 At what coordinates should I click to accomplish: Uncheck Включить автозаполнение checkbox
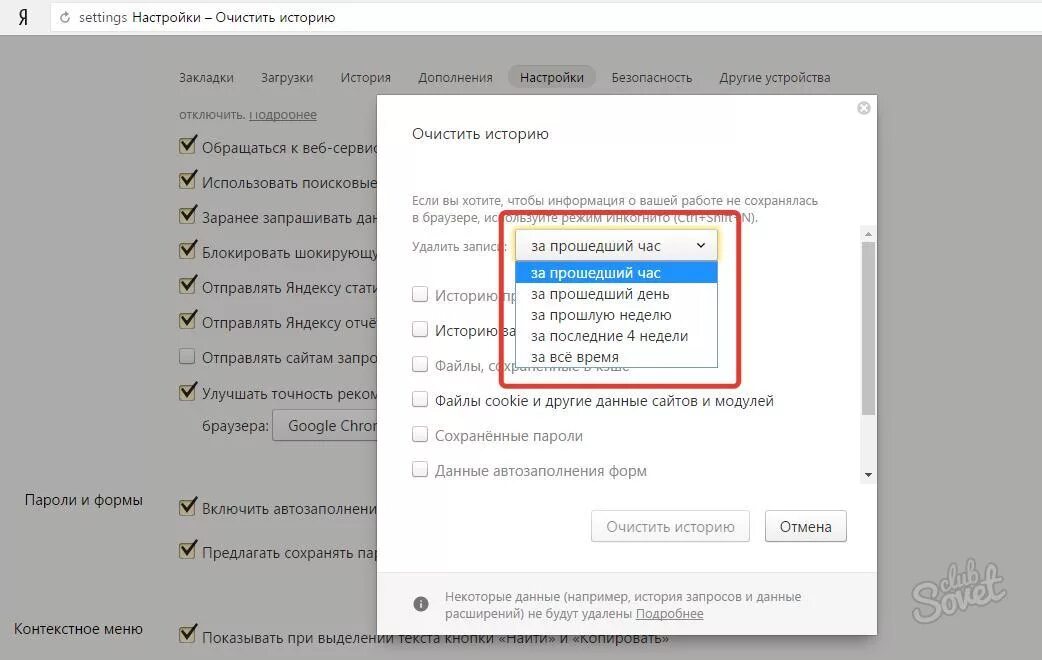[x=187, y=507]
